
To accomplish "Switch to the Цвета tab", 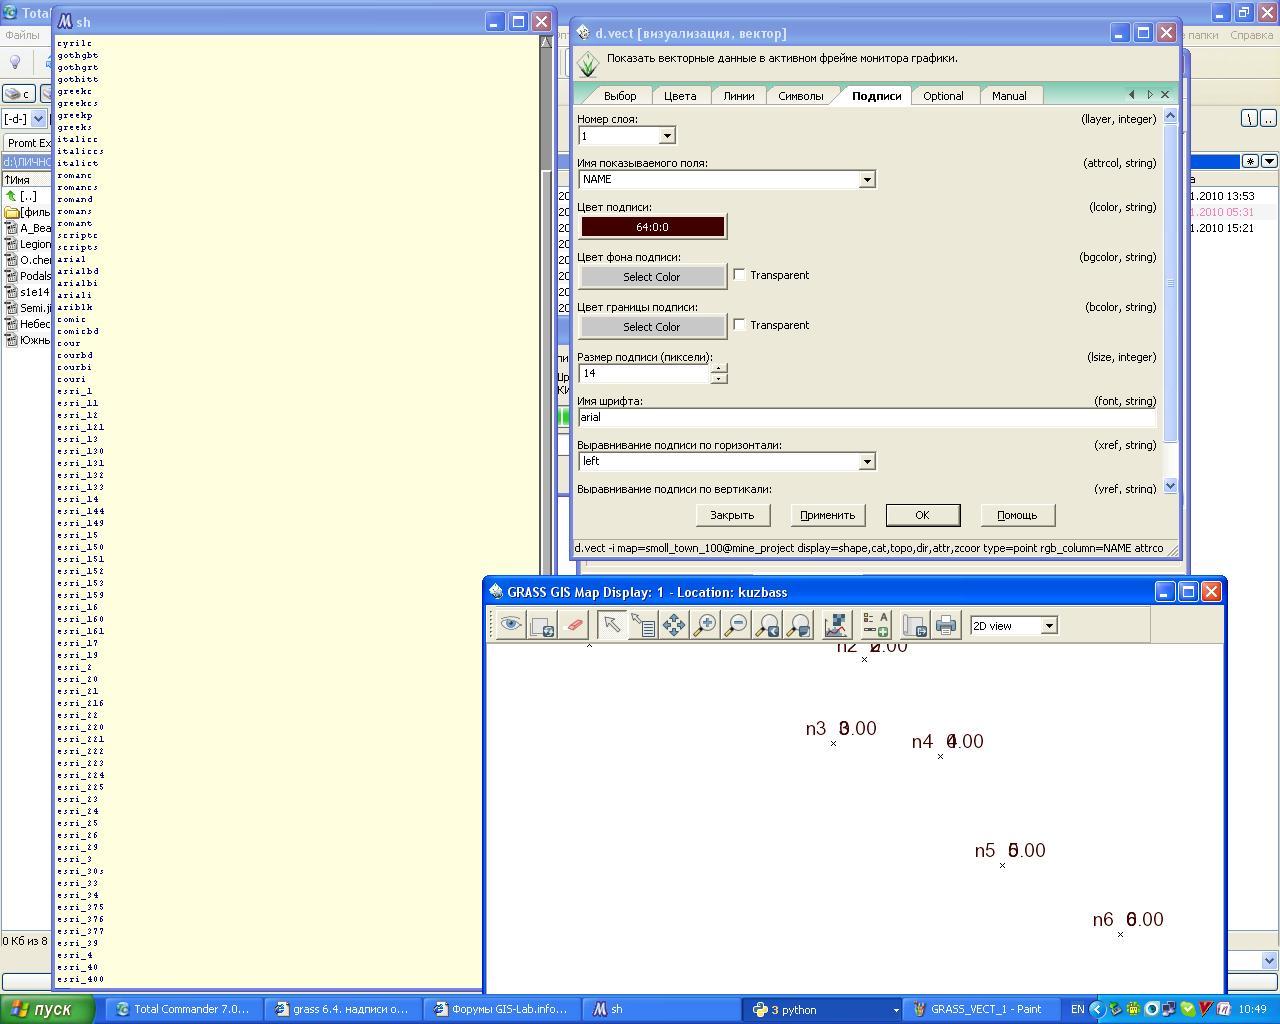I will (x=680, y=96).
